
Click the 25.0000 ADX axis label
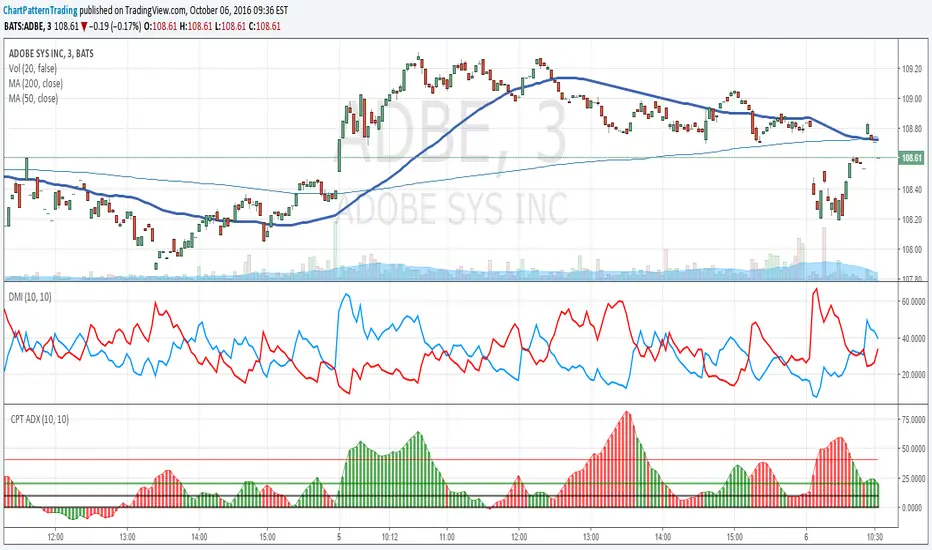[914, 479]
